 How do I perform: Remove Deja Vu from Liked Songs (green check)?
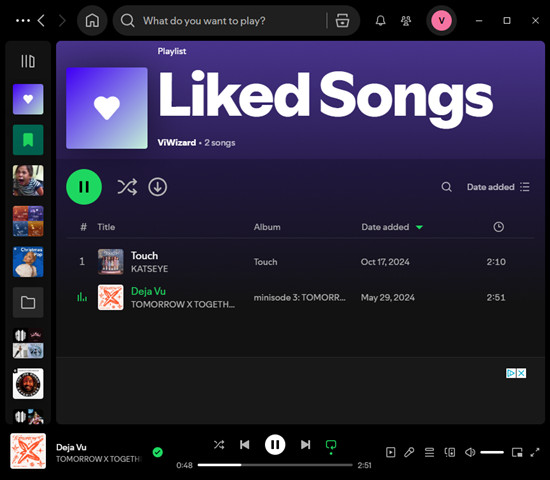click(158, 452)
